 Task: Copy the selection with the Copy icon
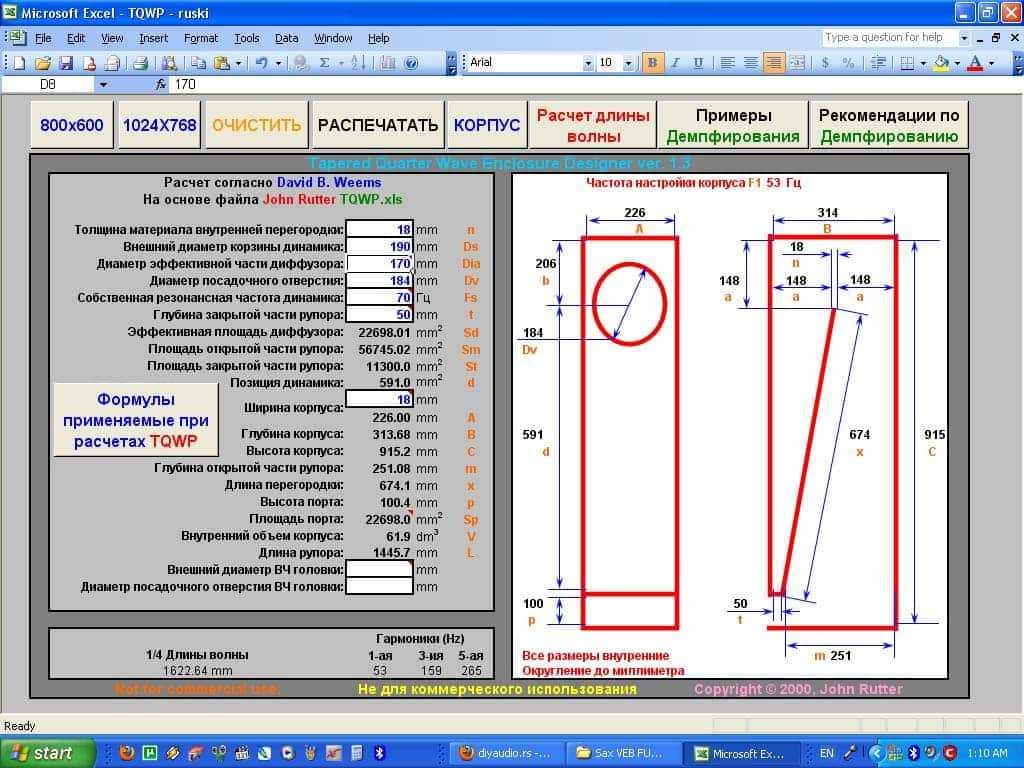click(198, 63)
